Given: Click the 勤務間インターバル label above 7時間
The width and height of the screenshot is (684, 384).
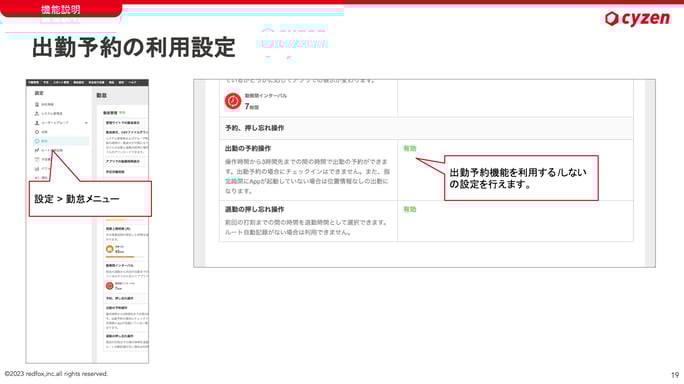Looking at the screenshot, I should 266,96.
